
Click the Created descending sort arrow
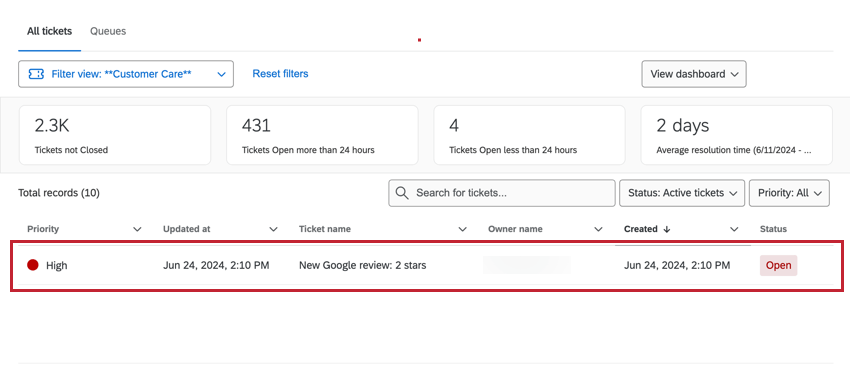coord(667,229)
